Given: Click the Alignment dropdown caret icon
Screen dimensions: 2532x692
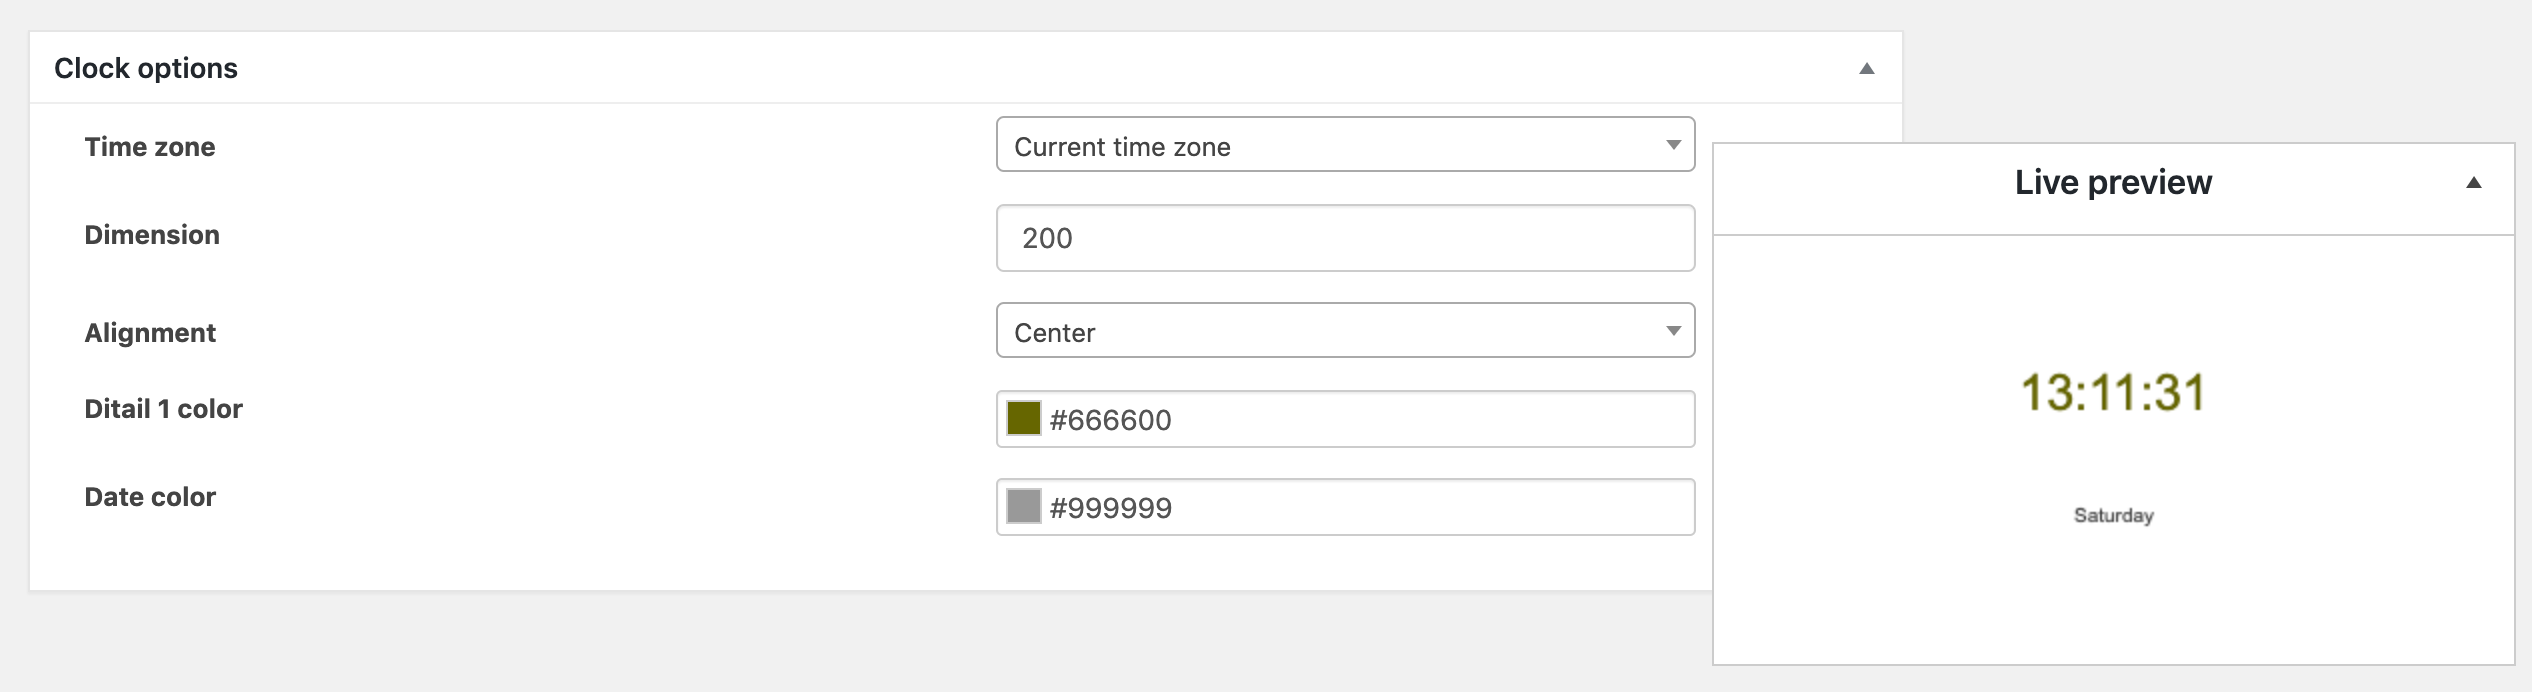Looking at the screenshot, I should pyautogui.click(x=1673, y=331).
